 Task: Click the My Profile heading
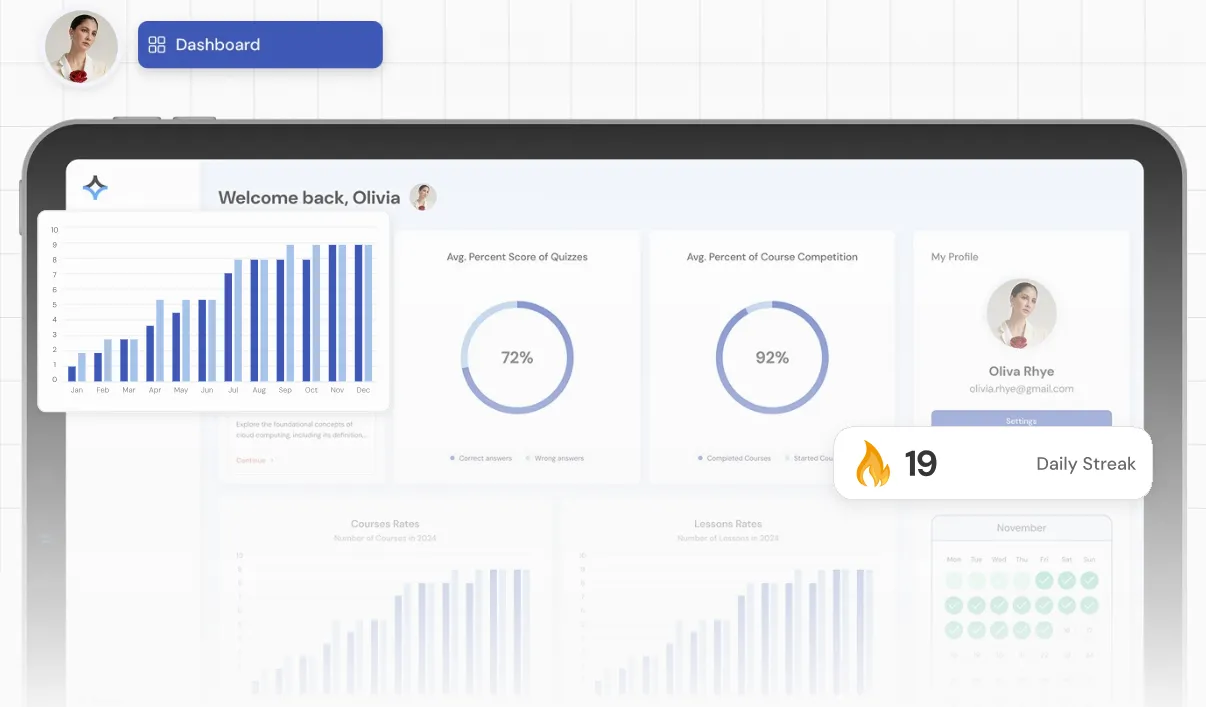pyautogui.click(x=954, y=257)
